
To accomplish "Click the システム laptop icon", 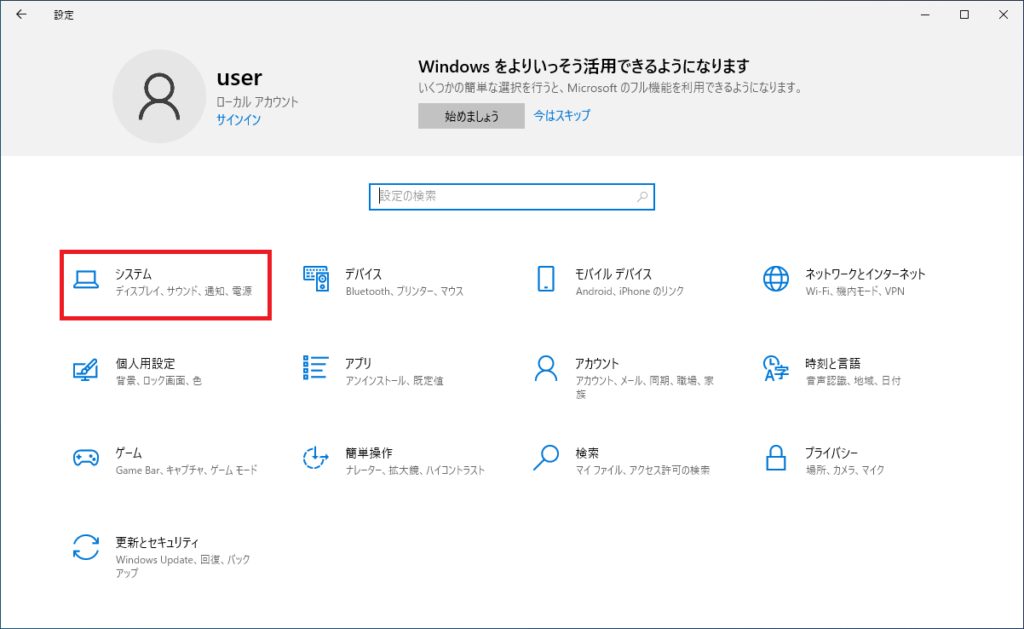I will pos(86,279).
